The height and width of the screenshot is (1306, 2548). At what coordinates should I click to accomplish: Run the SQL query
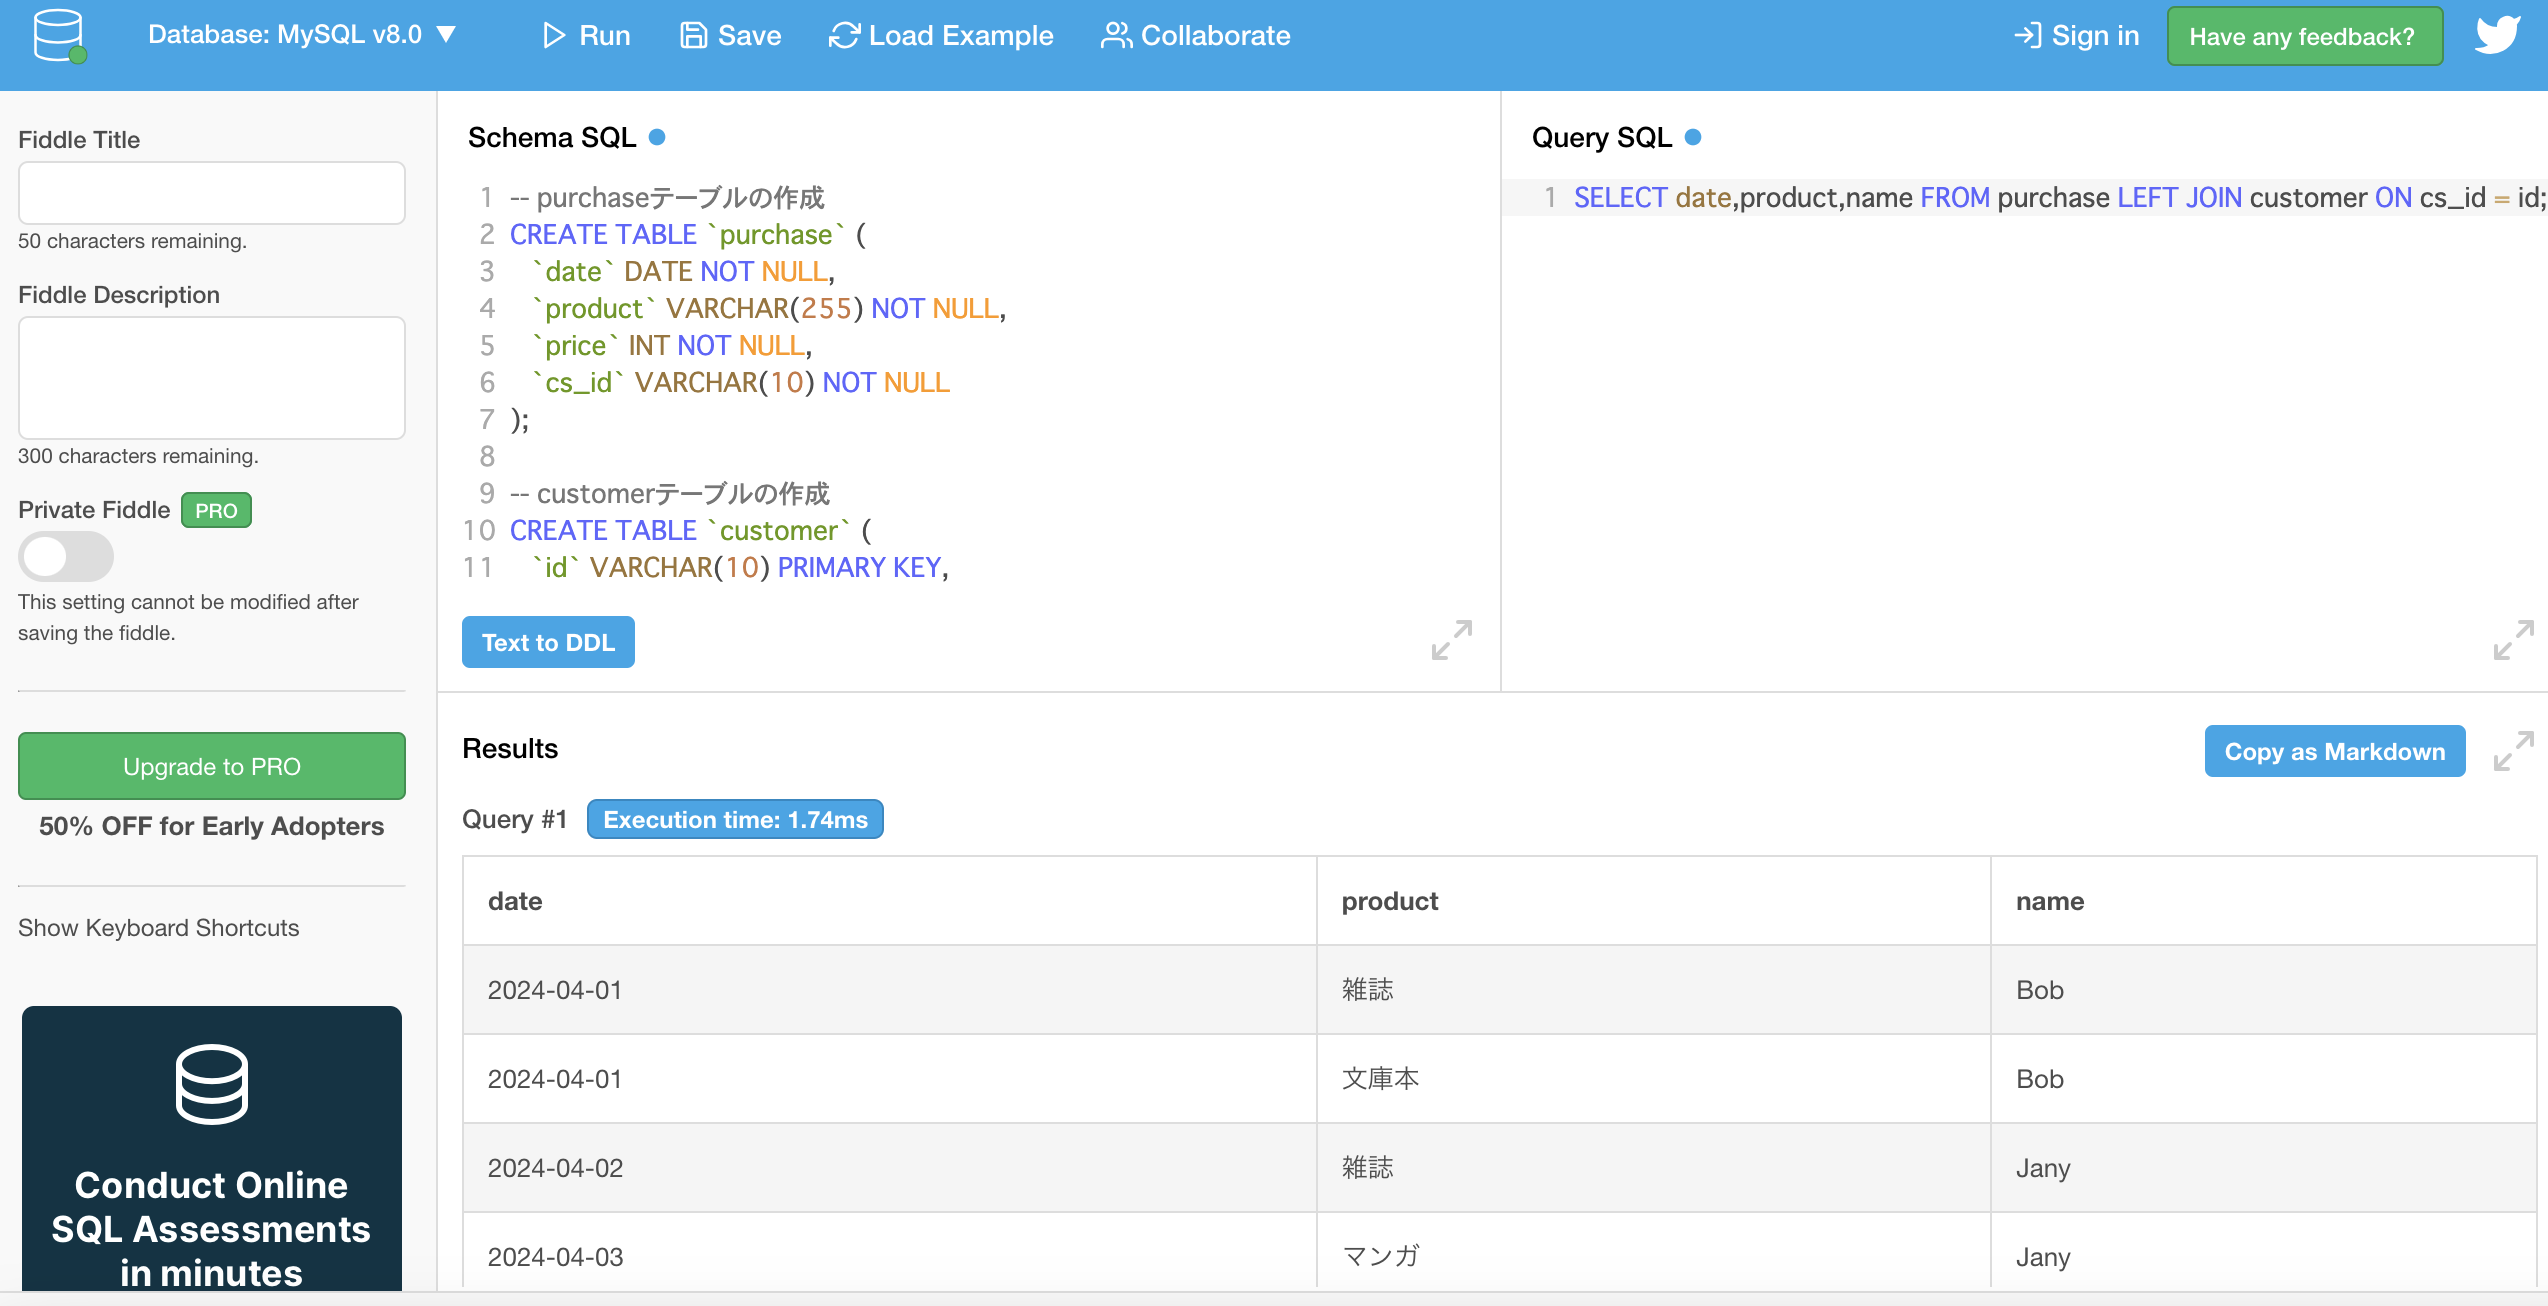(x=586, y=36)
